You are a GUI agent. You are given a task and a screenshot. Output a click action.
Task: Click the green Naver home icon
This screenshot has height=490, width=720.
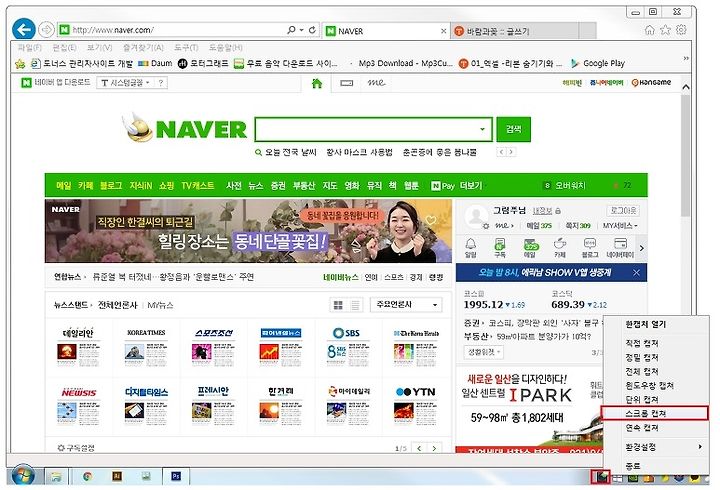pos(317,83)
